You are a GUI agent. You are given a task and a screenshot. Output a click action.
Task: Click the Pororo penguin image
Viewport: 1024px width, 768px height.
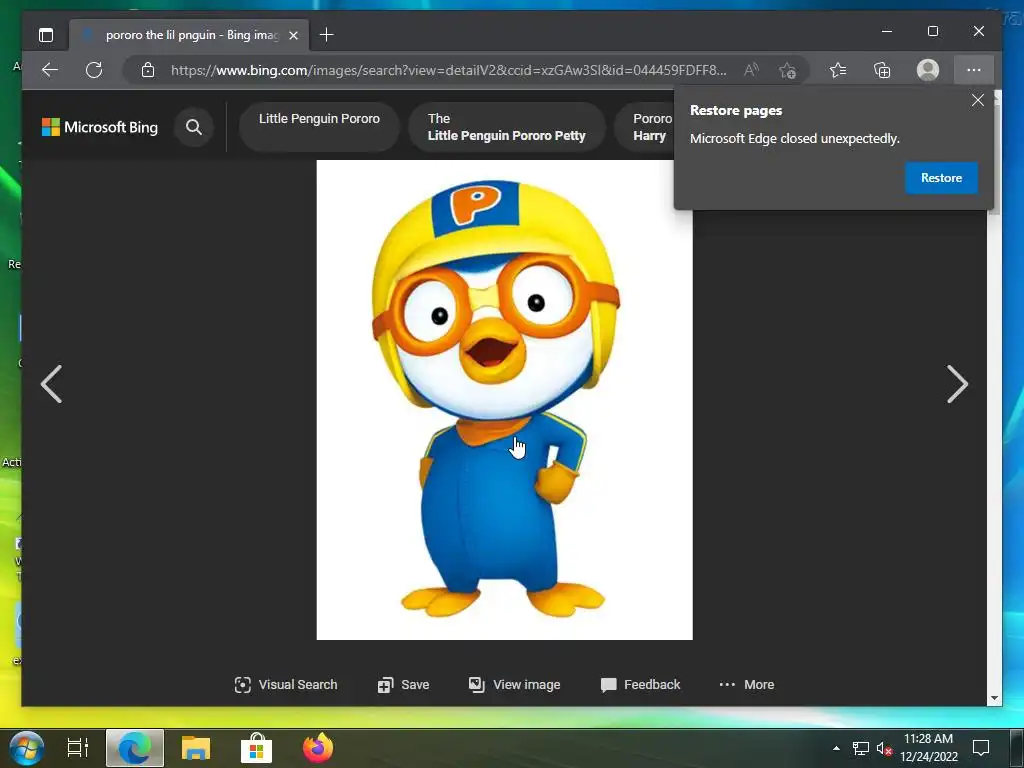point(504,400)
